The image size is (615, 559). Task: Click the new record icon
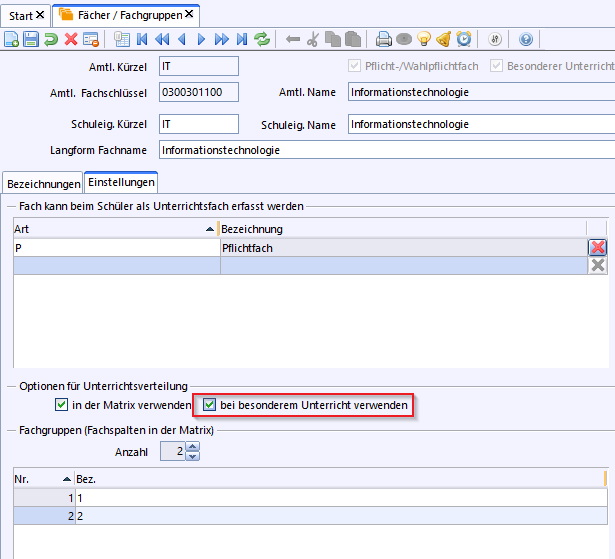point(11,39)
